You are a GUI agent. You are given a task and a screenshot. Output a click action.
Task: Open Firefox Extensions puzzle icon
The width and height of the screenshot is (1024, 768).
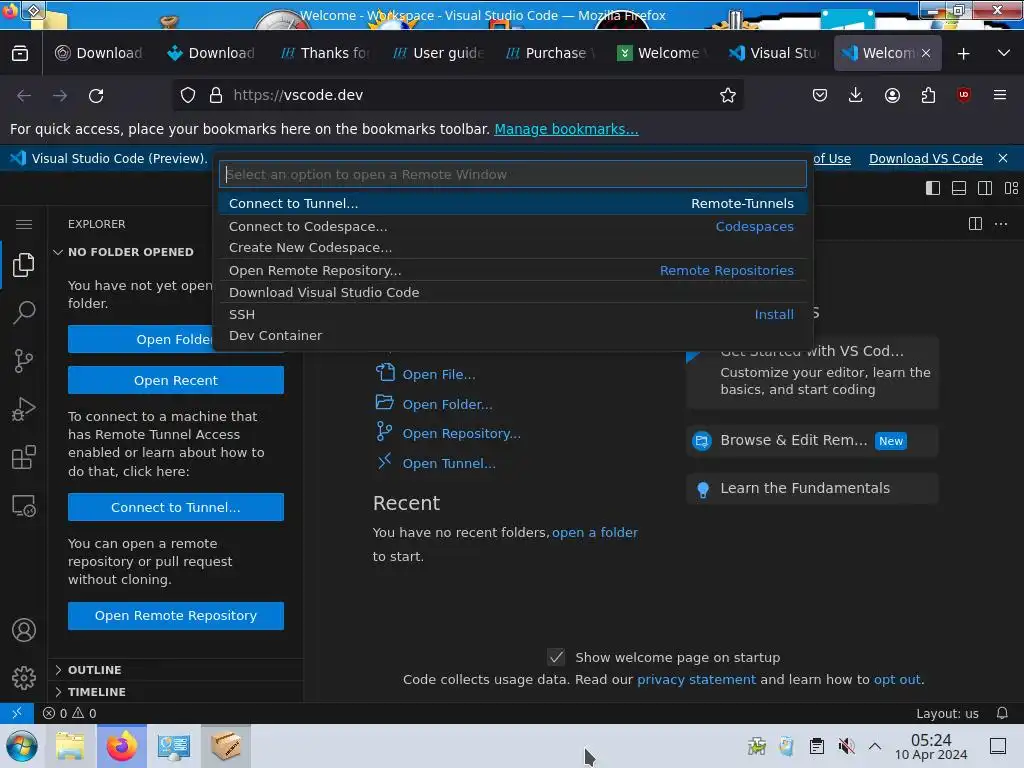pyautogui.click(x=928, y=95)
